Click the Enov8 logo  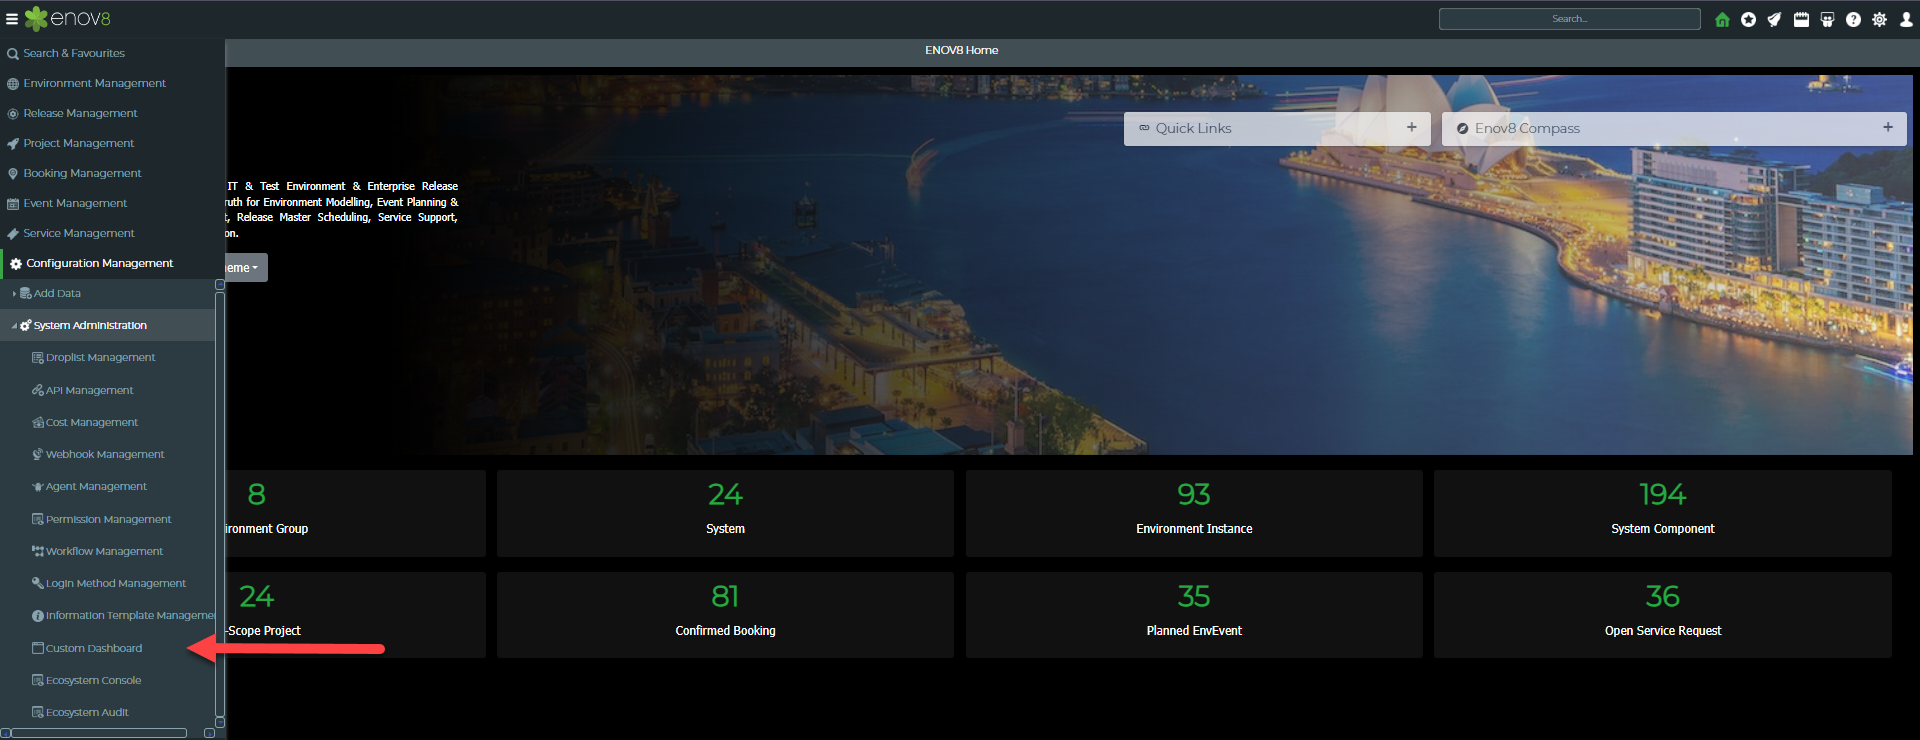pos(68,18)
